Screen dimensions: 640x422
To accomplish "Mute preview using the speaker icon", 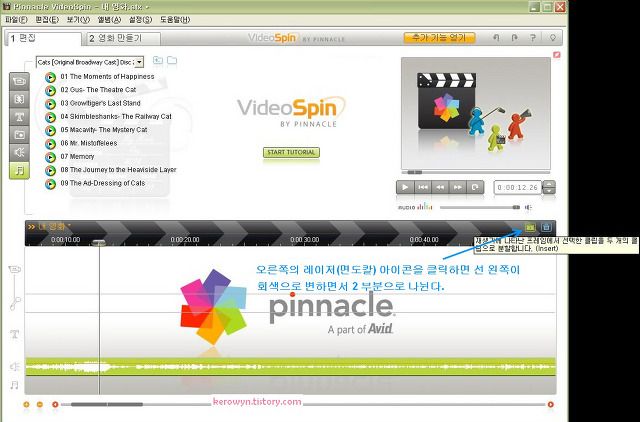I will coord(529,208).
